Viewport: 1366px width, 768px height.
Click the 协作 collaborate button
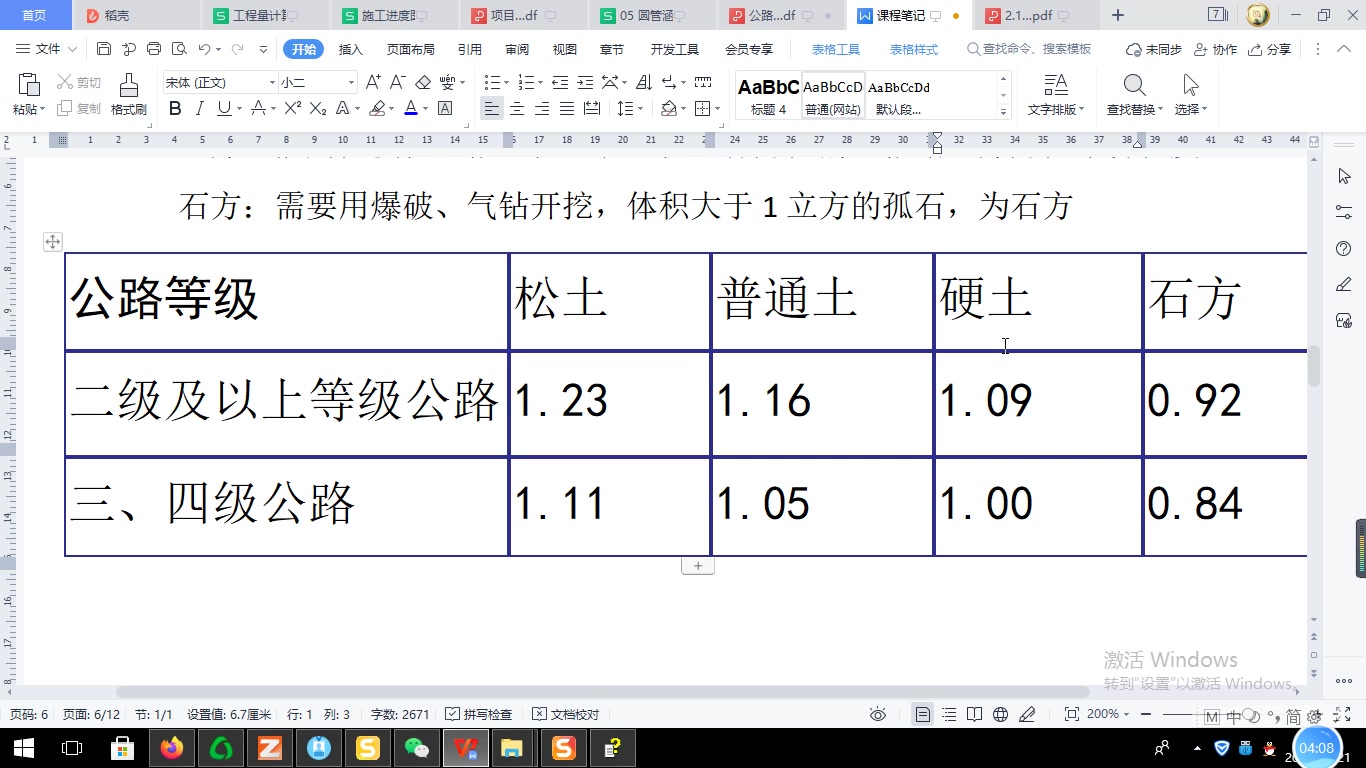(x=1217, y=49)
